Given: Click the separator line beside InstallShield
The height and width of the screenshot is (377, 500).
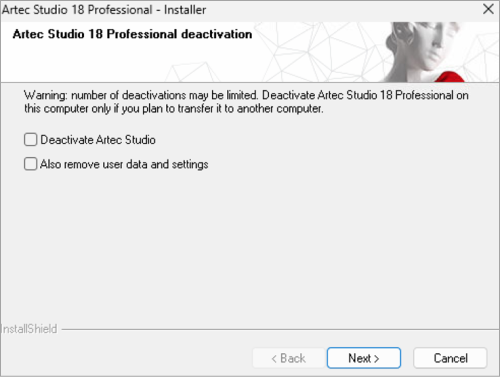Looking at the screenshot, I should tap(280, 330).
